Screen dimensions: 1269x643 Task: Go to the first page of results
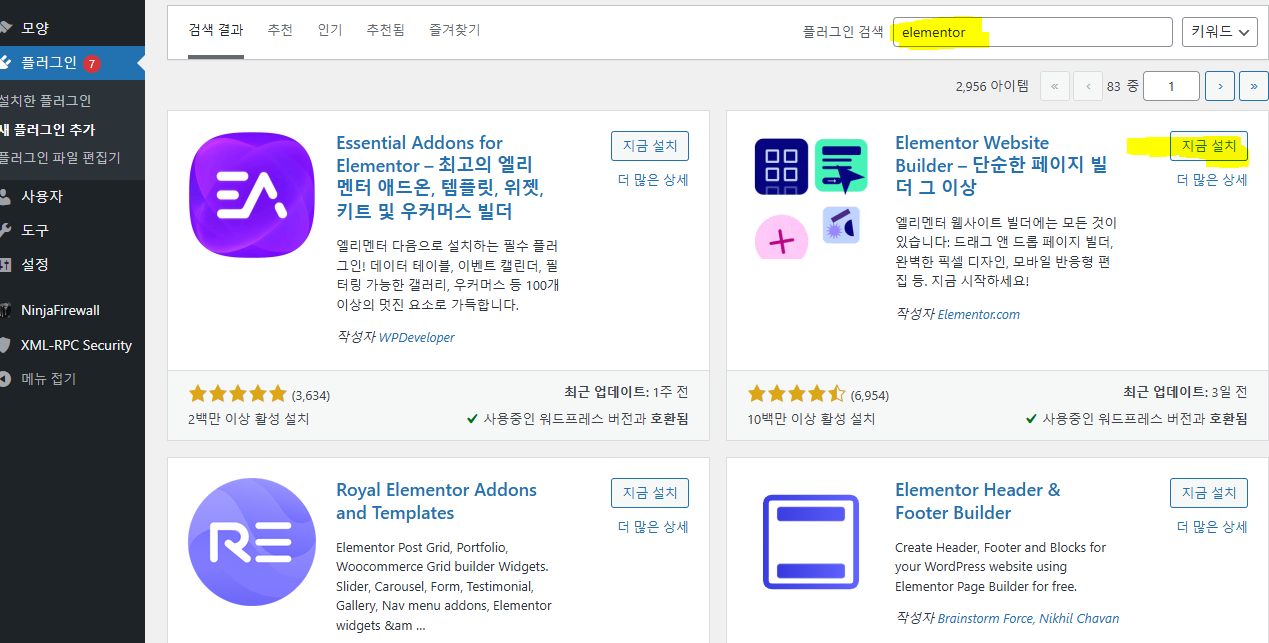pyautogui.click(x=1055, y=86)
